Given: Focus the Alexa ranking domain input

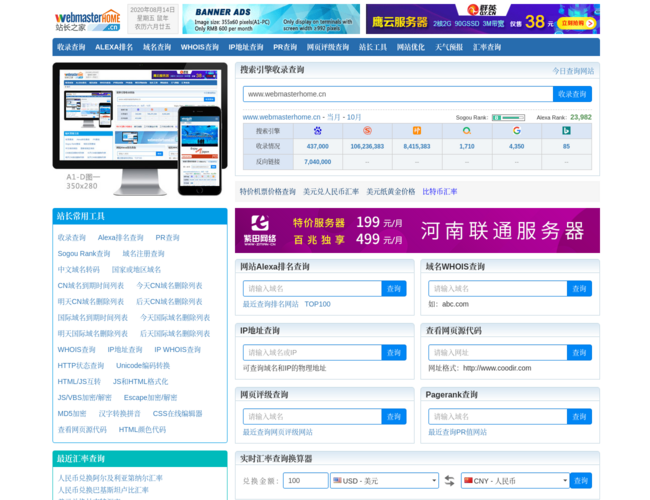Looking at the screenshot, I should pos(312,289).
